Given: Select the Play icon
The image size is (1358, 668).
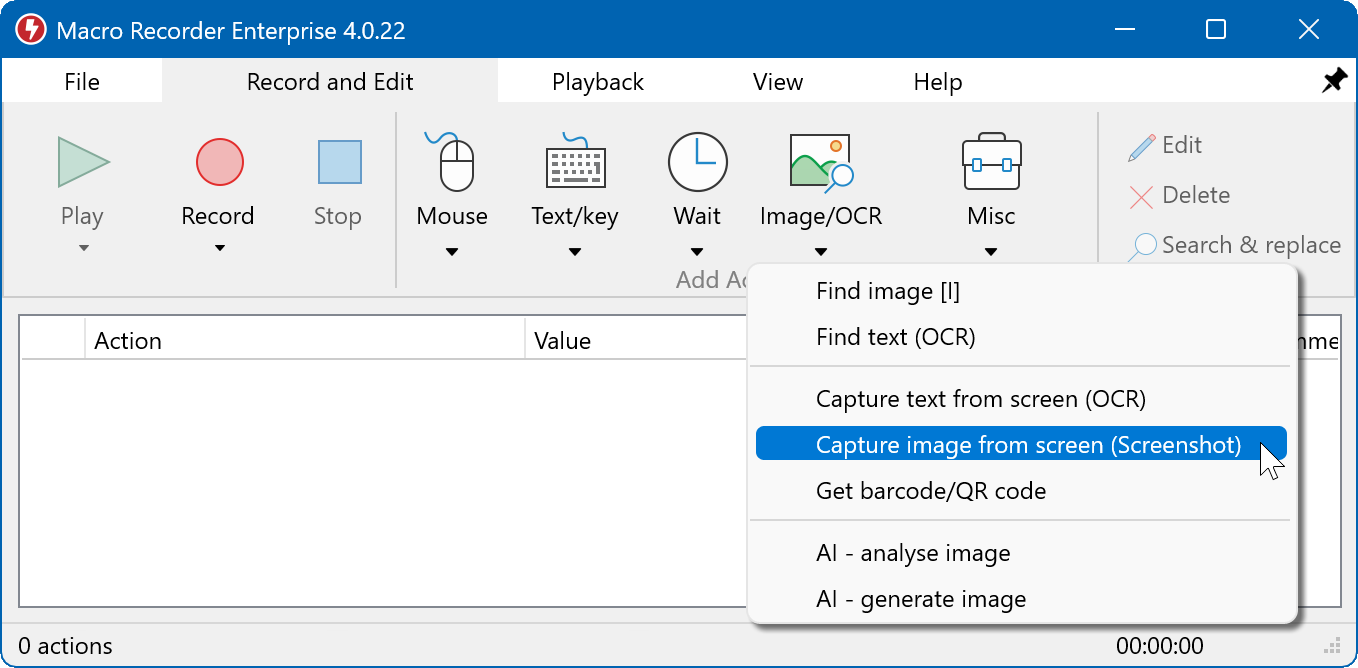Looking at the screenshot, I should [82, 162].
